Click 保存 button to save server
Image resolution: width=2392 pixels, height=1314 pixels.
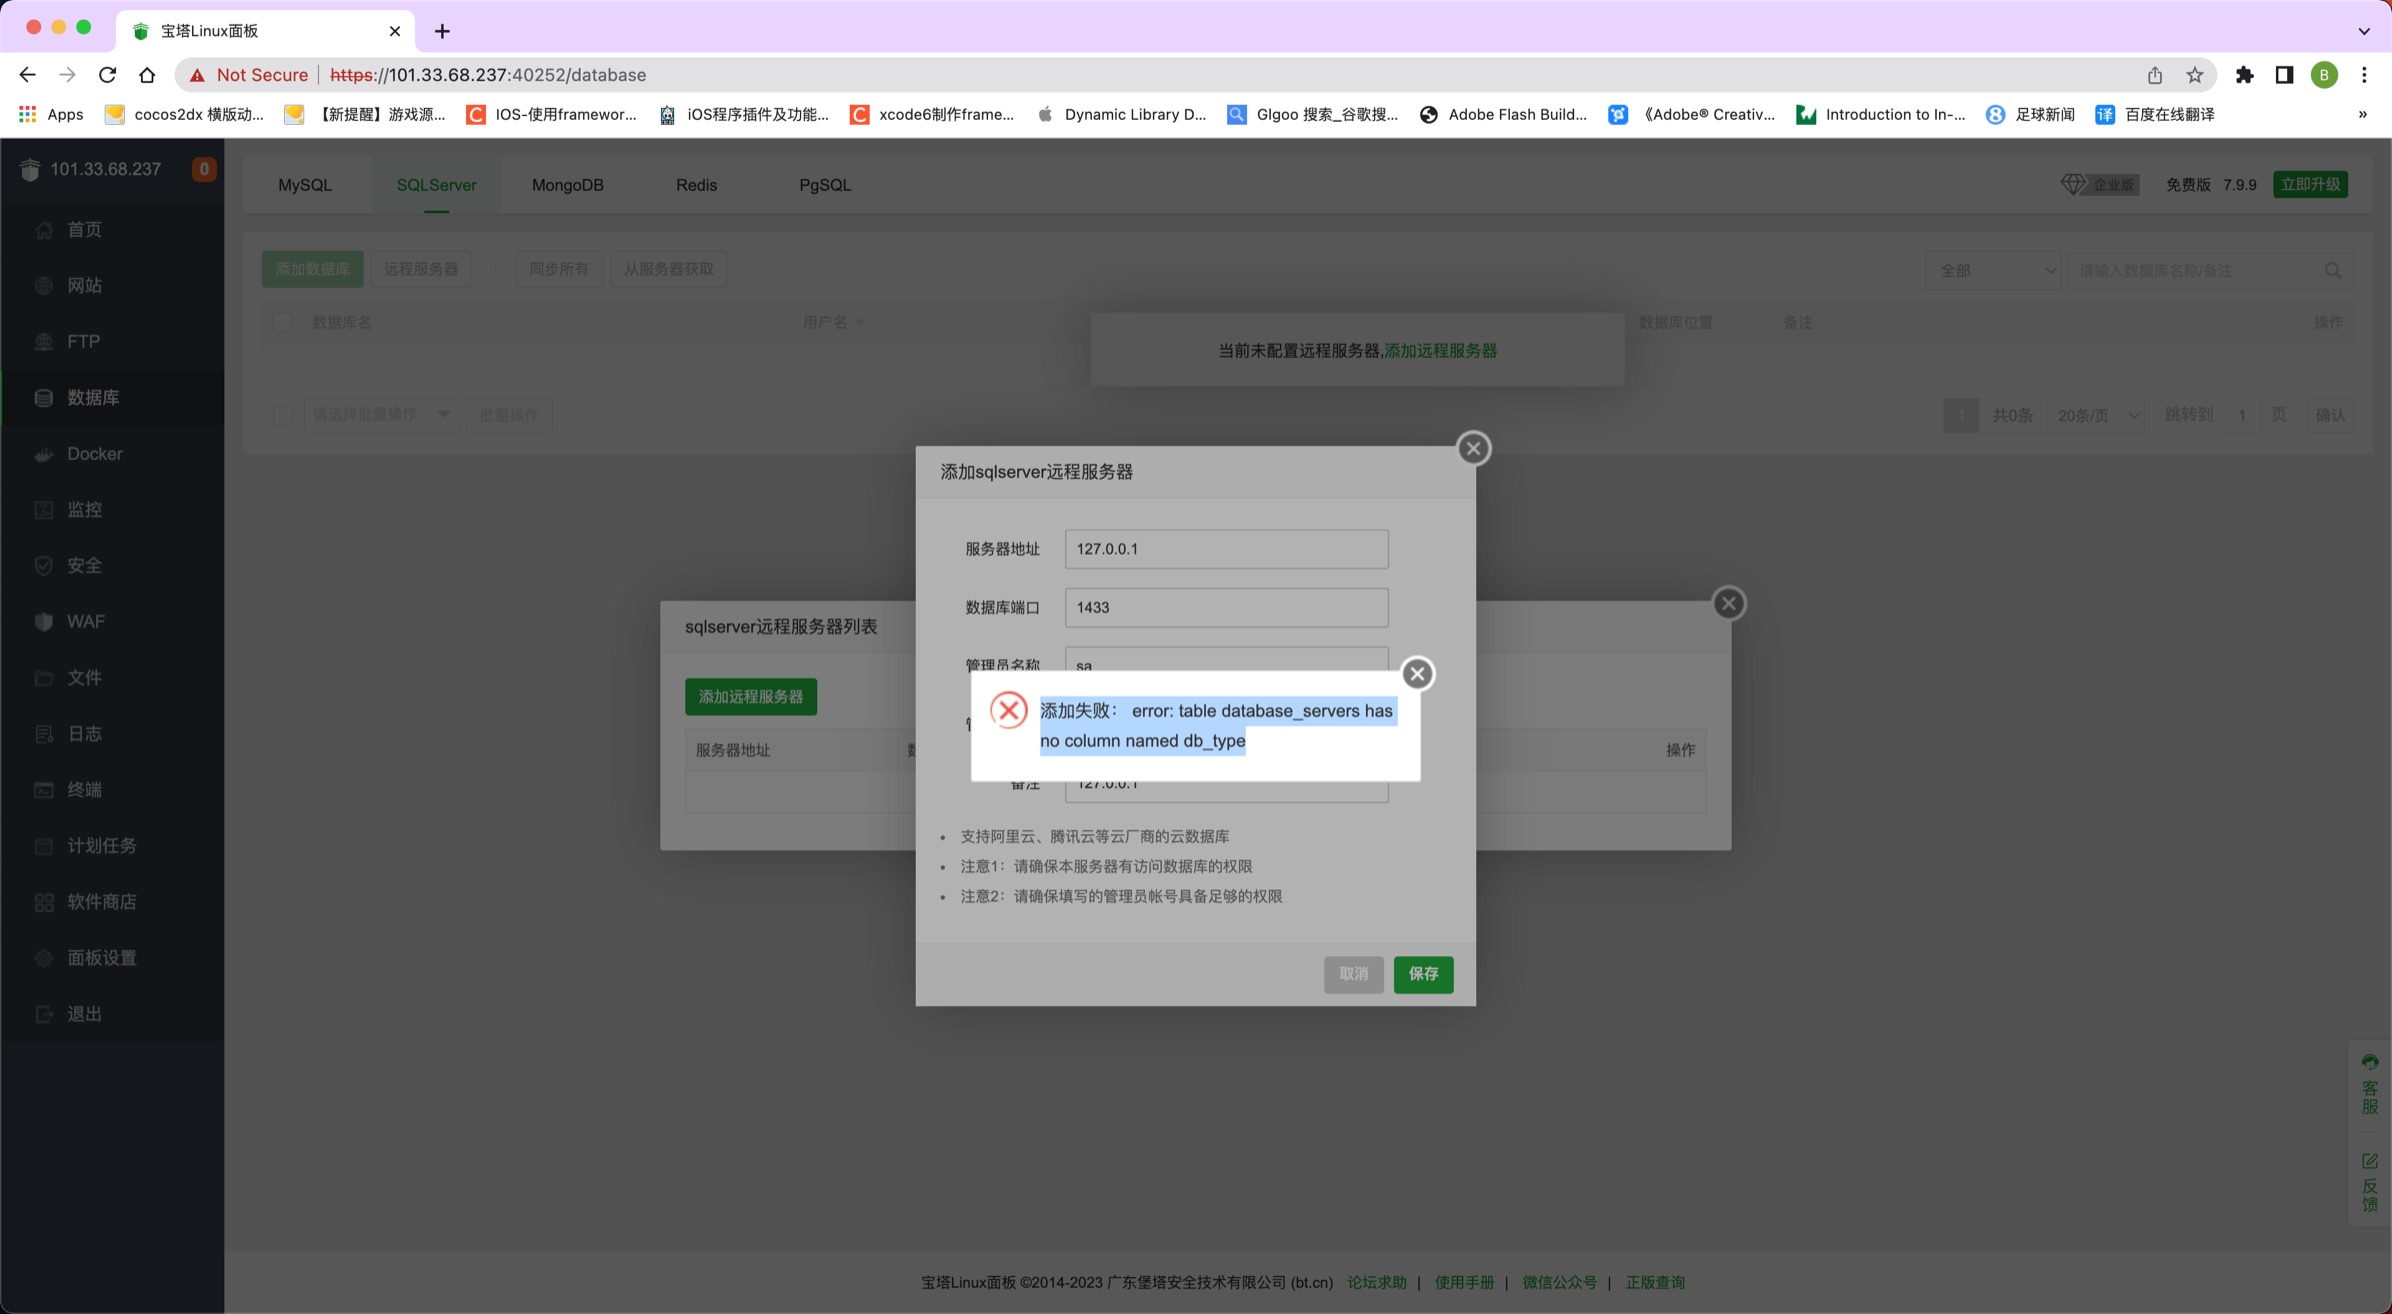1422,973
